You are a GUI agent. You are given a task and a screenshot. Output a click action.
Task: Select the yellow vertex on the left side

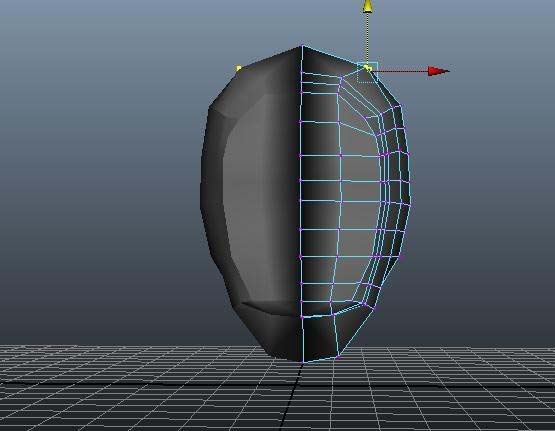tap(239, 68)
